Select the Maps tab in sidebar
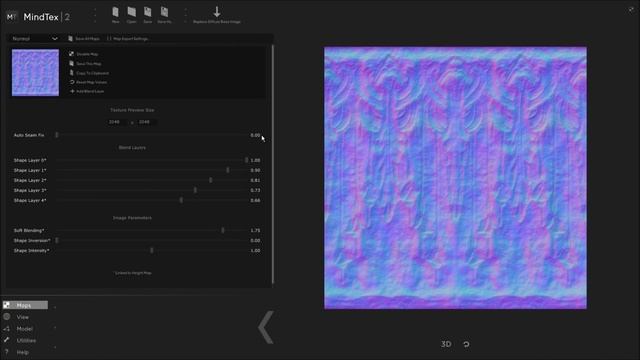The height and width of the screenshot is (360, 640). click(x=25, y=305)
